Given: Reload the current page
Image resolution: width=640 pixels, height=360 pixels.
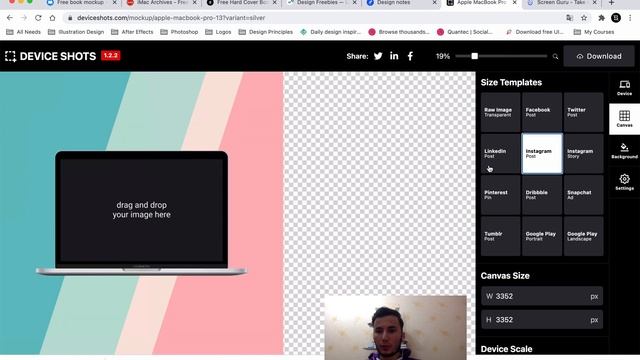Looking at the screenshot, I should click(x=38, y=18).
